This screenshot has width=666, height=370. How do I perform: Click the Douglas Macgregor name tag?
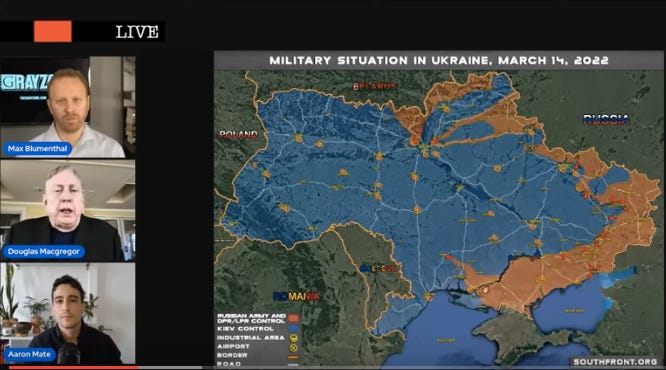[x=43, y=251]
